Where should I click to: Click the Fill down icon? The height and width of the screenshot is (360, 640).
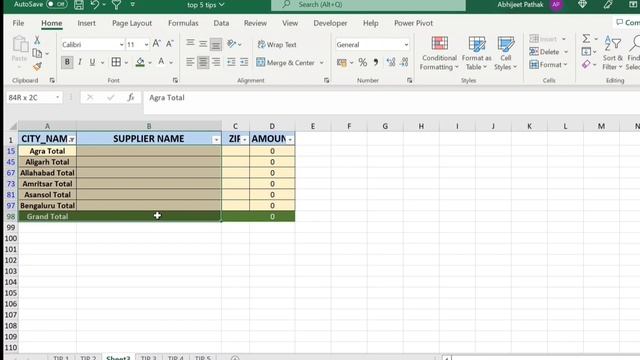tap(586, 52)
